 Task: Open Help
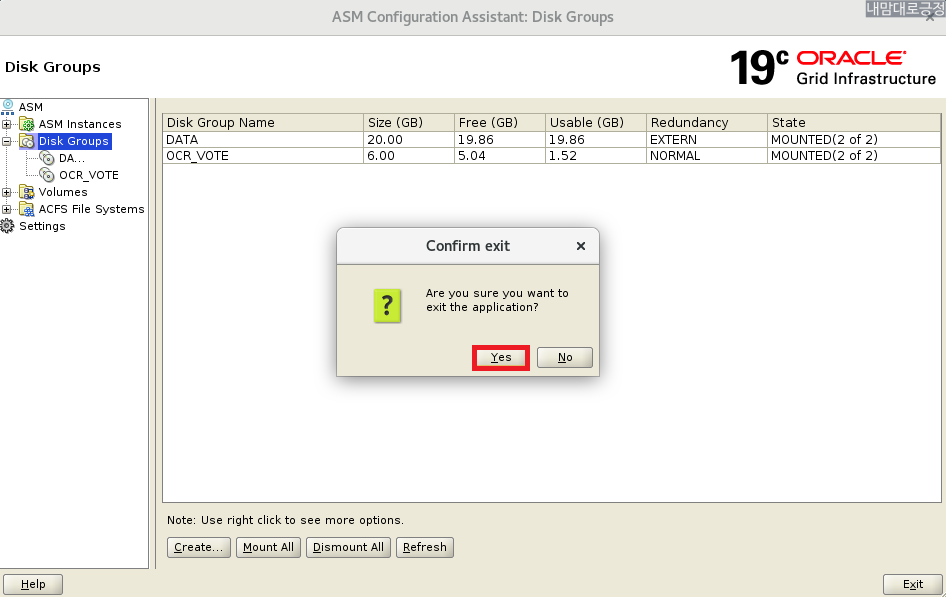coord(33,584)
